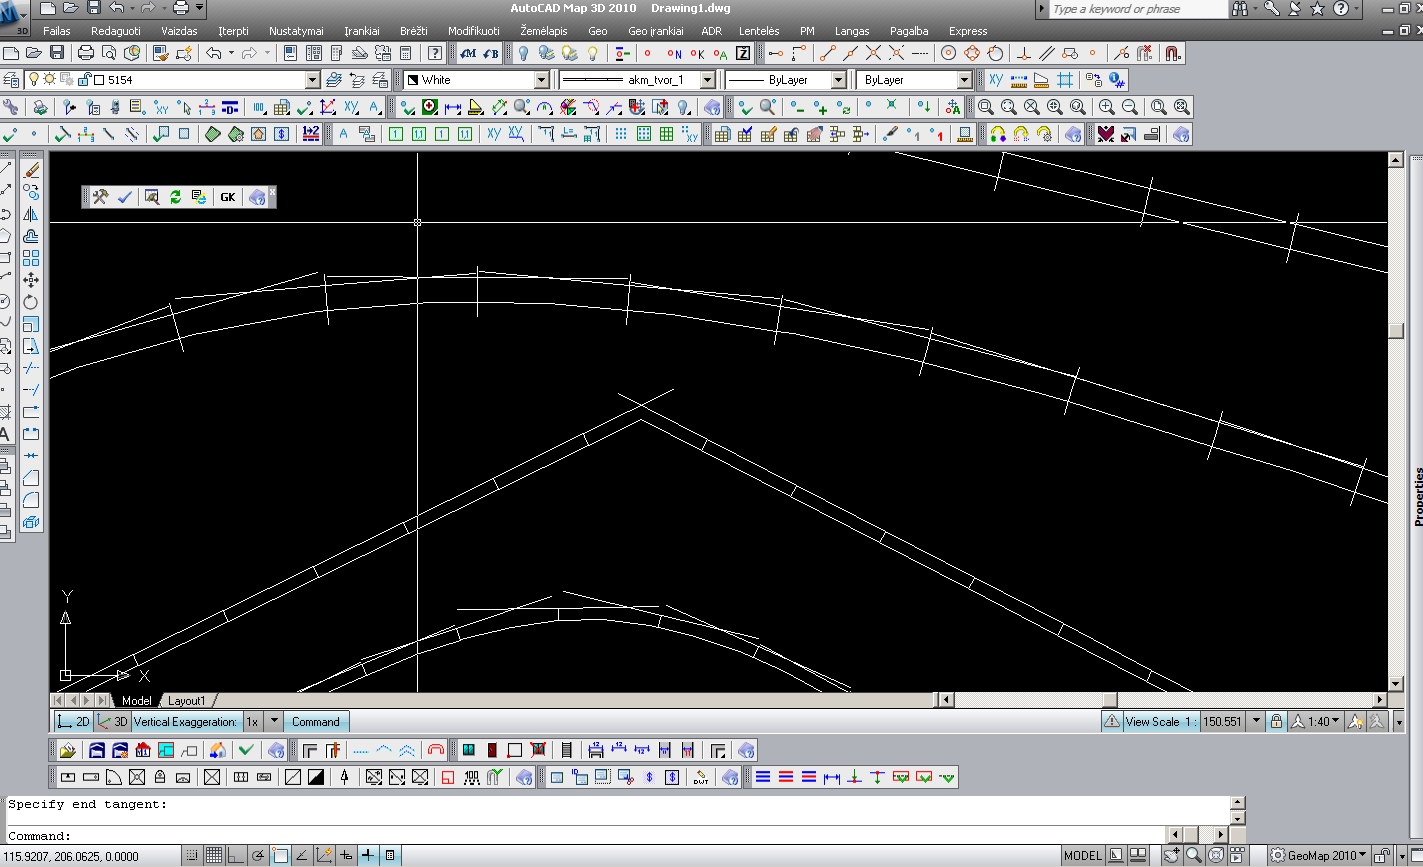
Task: Open the ByLayer lineweight dropdown
Action: coord(838,80)
